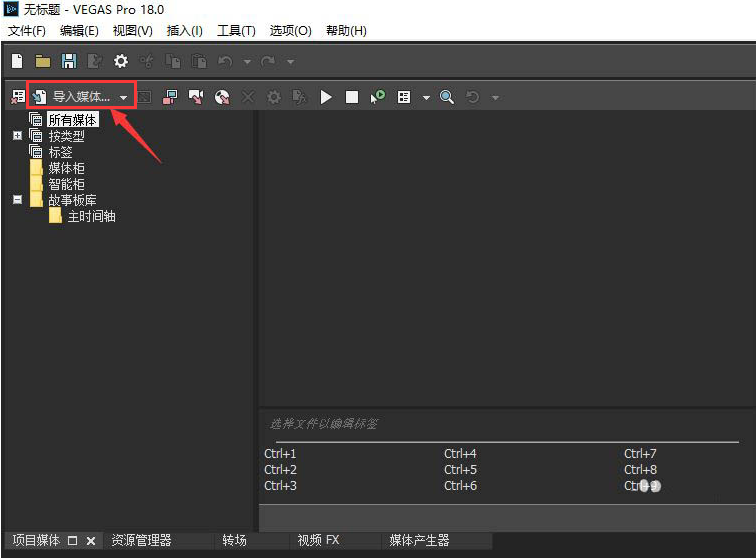The width and height of the screenshot is (756, 558).
Task: Click the grayed rotate arrow icon in media toolbar
Action: (472, 97)
